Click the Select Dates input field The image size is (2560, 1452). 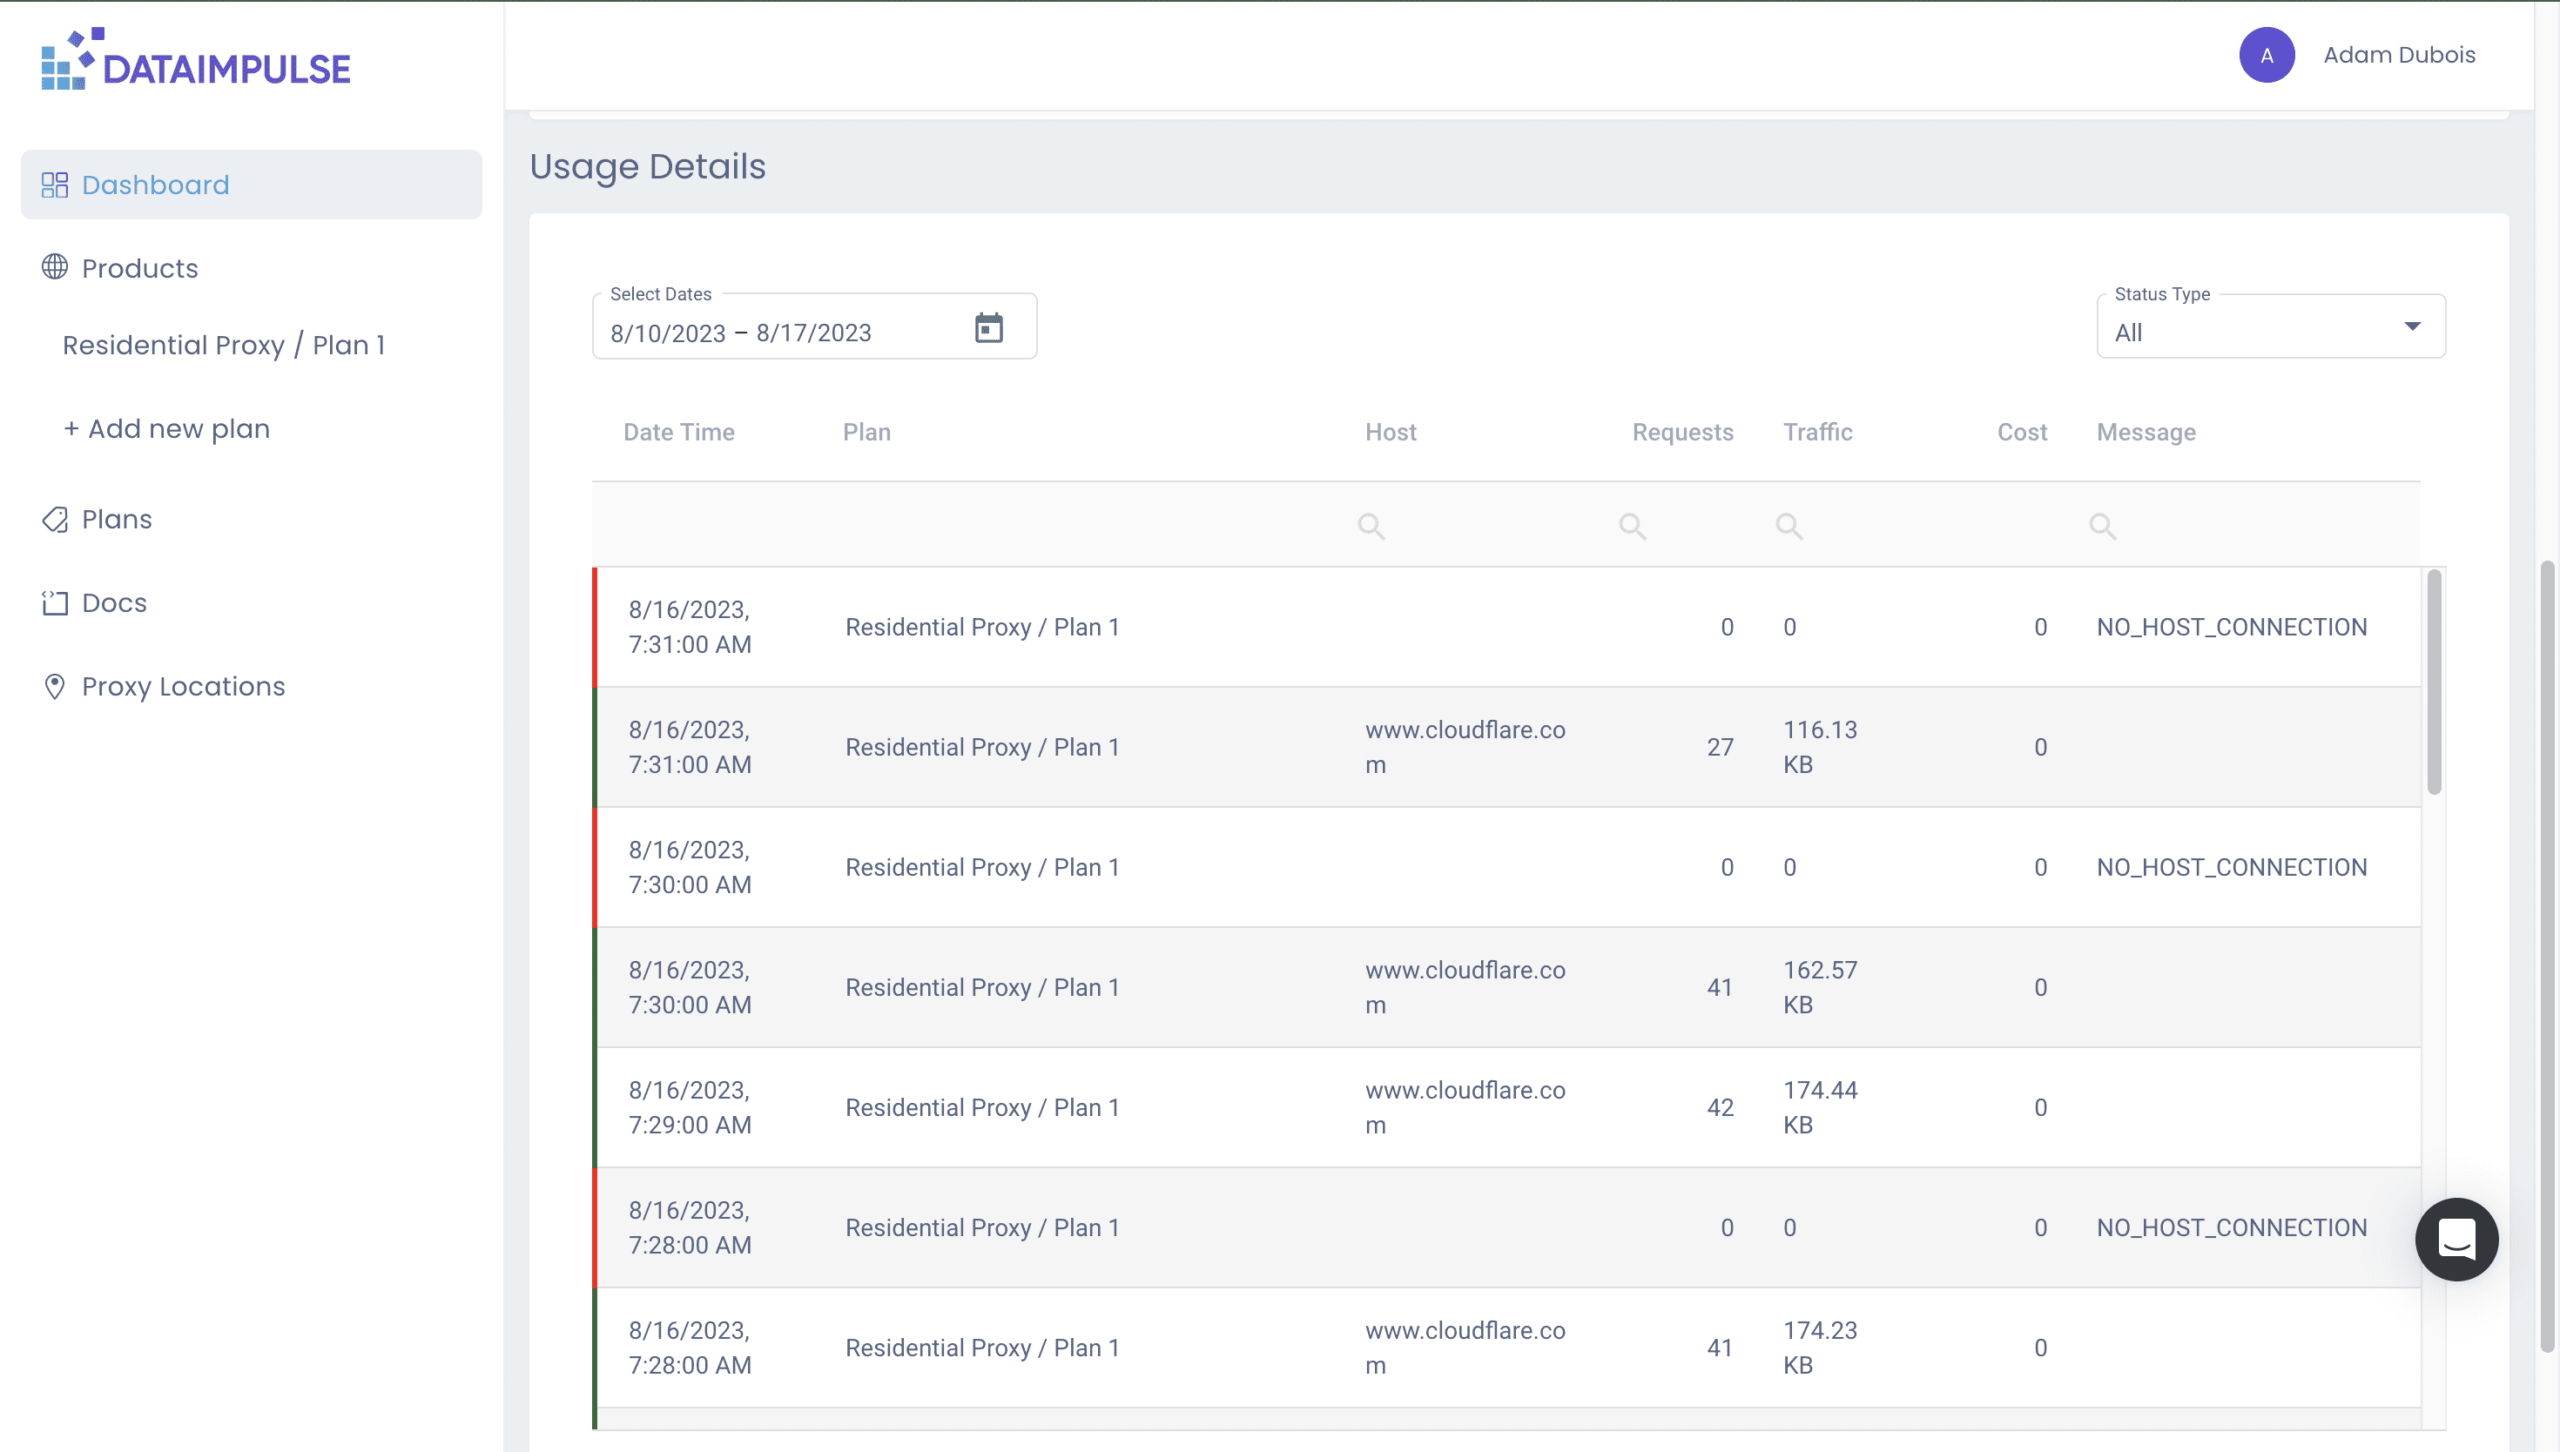(x=814, y=327)
